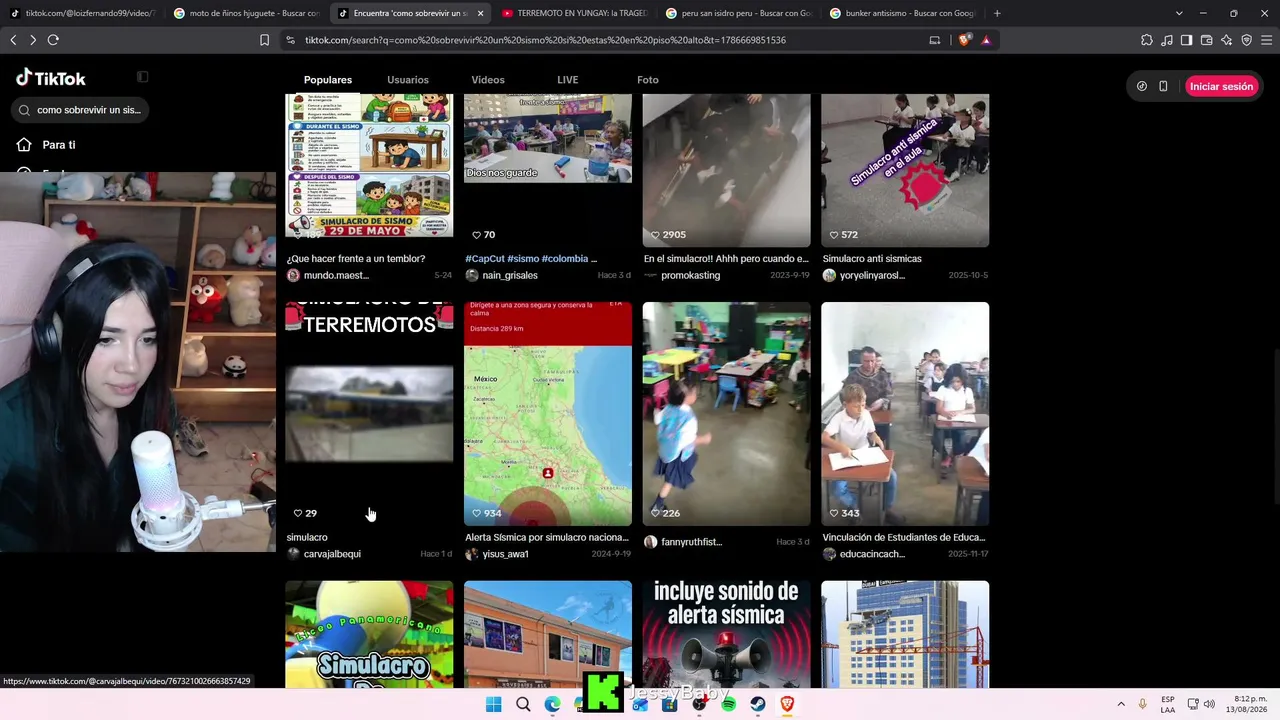Click 'Simulacro anti sismicas' caption text
Screen dimensions: 1280x720
[872, 259]
